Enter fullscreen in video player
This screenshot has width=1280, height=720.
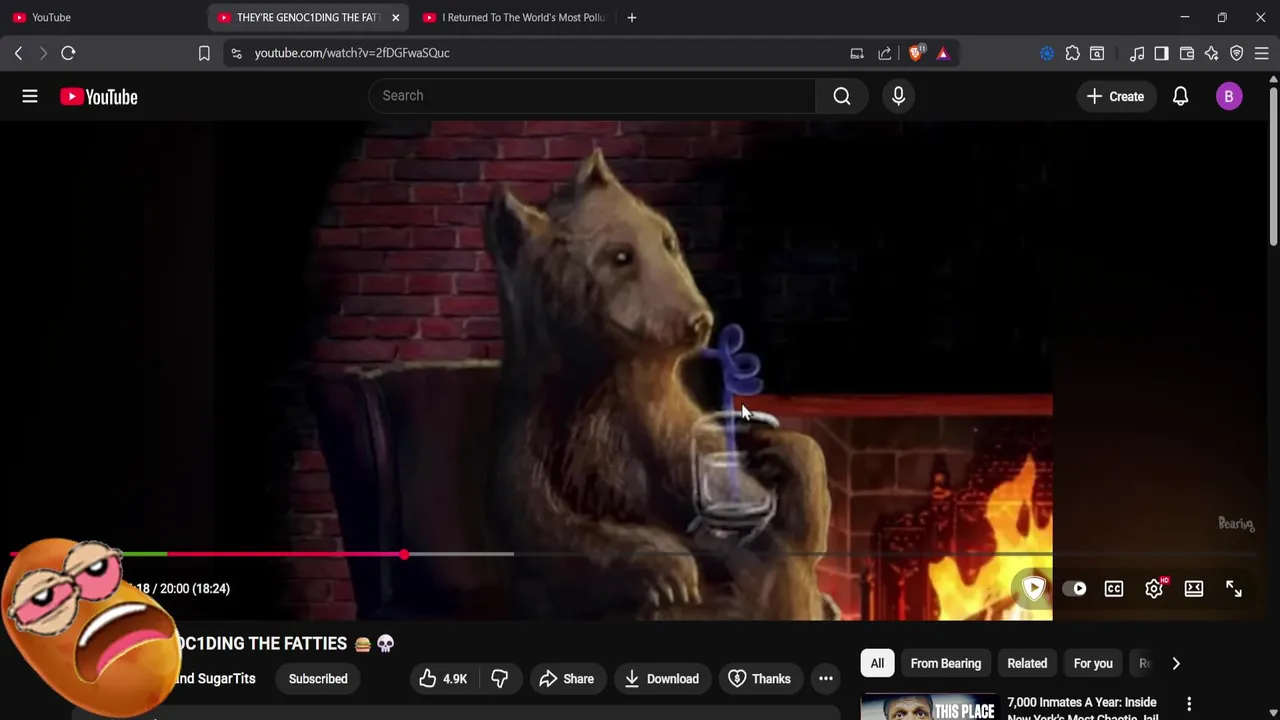tap(1234, 589)
